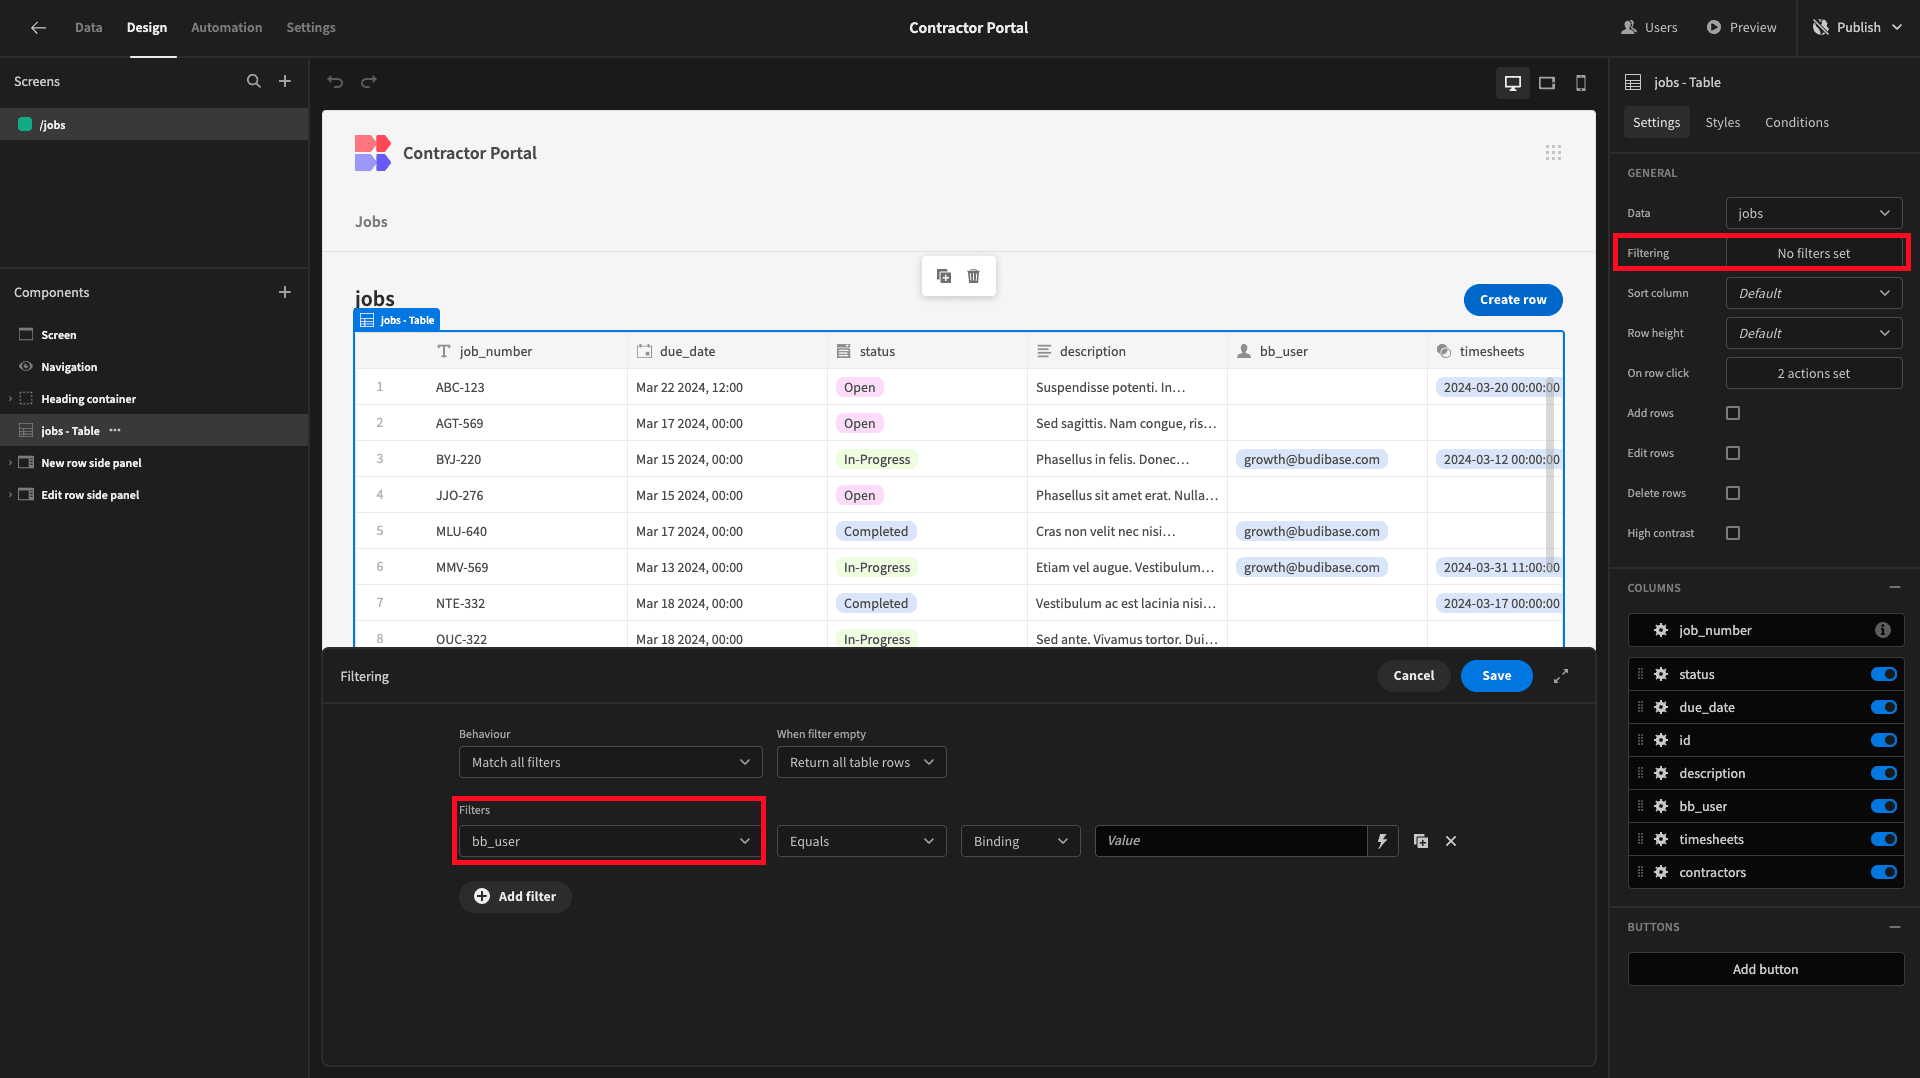Click the lightning binding icon
The image size is (1920, 1078).
[1382, 841]
